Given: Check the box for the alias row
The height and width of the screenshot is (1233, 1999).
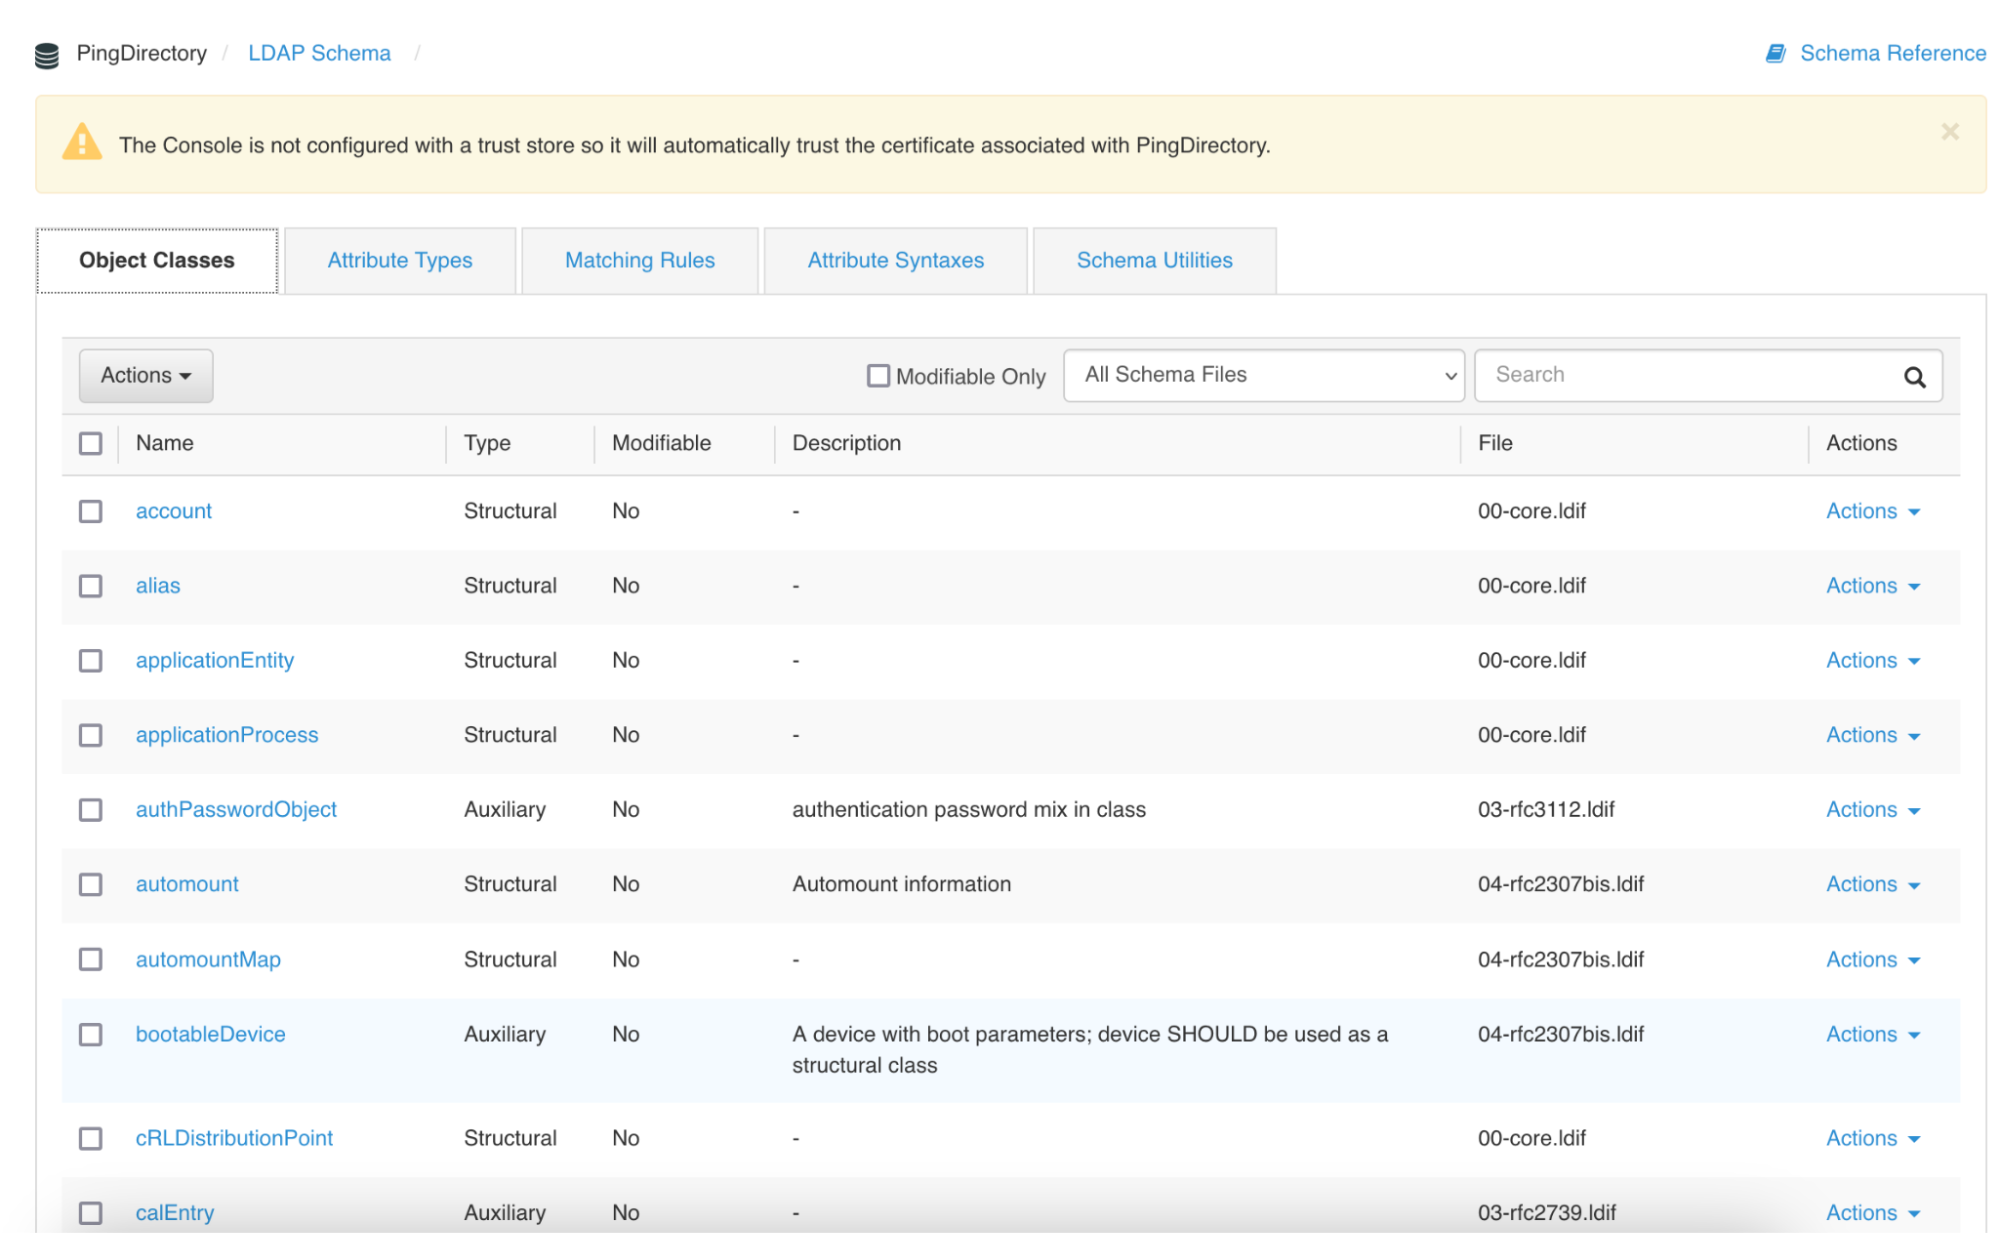Looking at the screenshot, I should click(91, 586).
